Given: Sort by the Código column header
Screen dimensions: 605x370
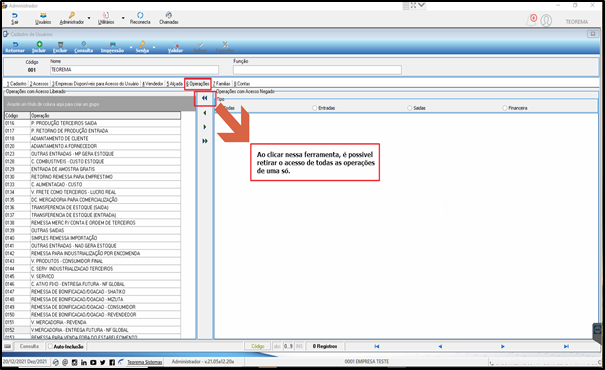Looking at the screenshot, I should point(17,115).
